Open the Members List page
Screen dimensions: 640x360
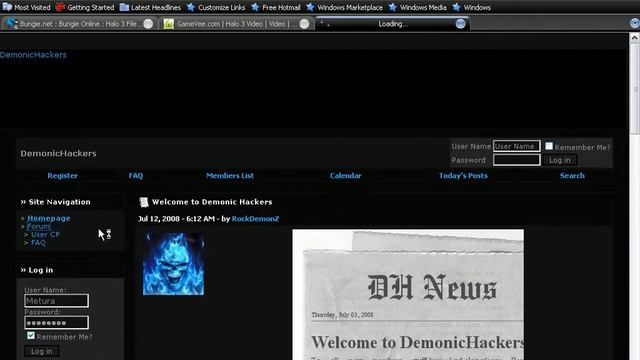[230, 176]
